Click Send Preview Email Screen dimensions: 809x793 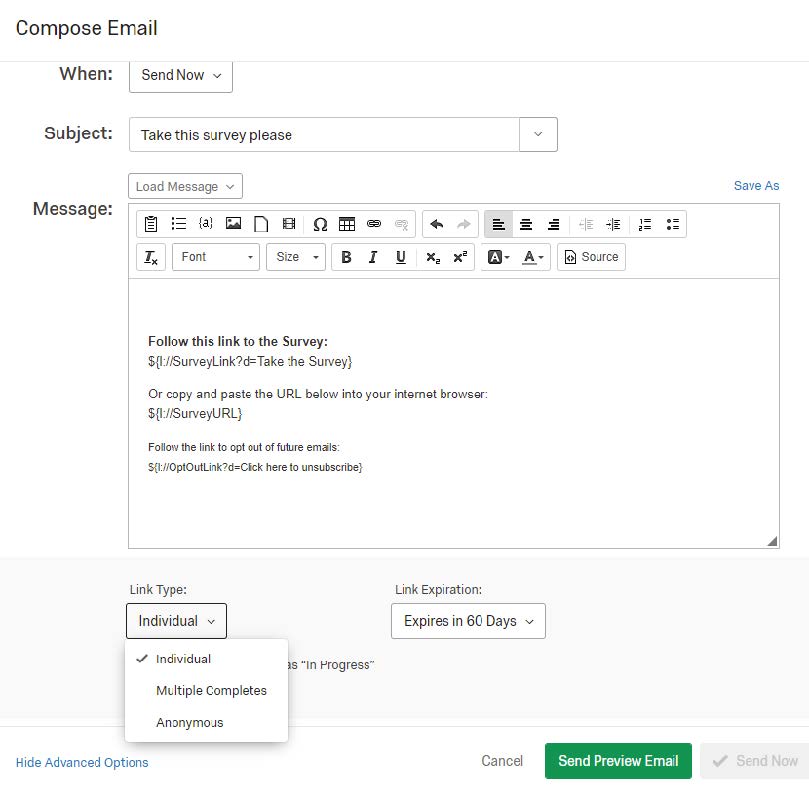[617, 761]
